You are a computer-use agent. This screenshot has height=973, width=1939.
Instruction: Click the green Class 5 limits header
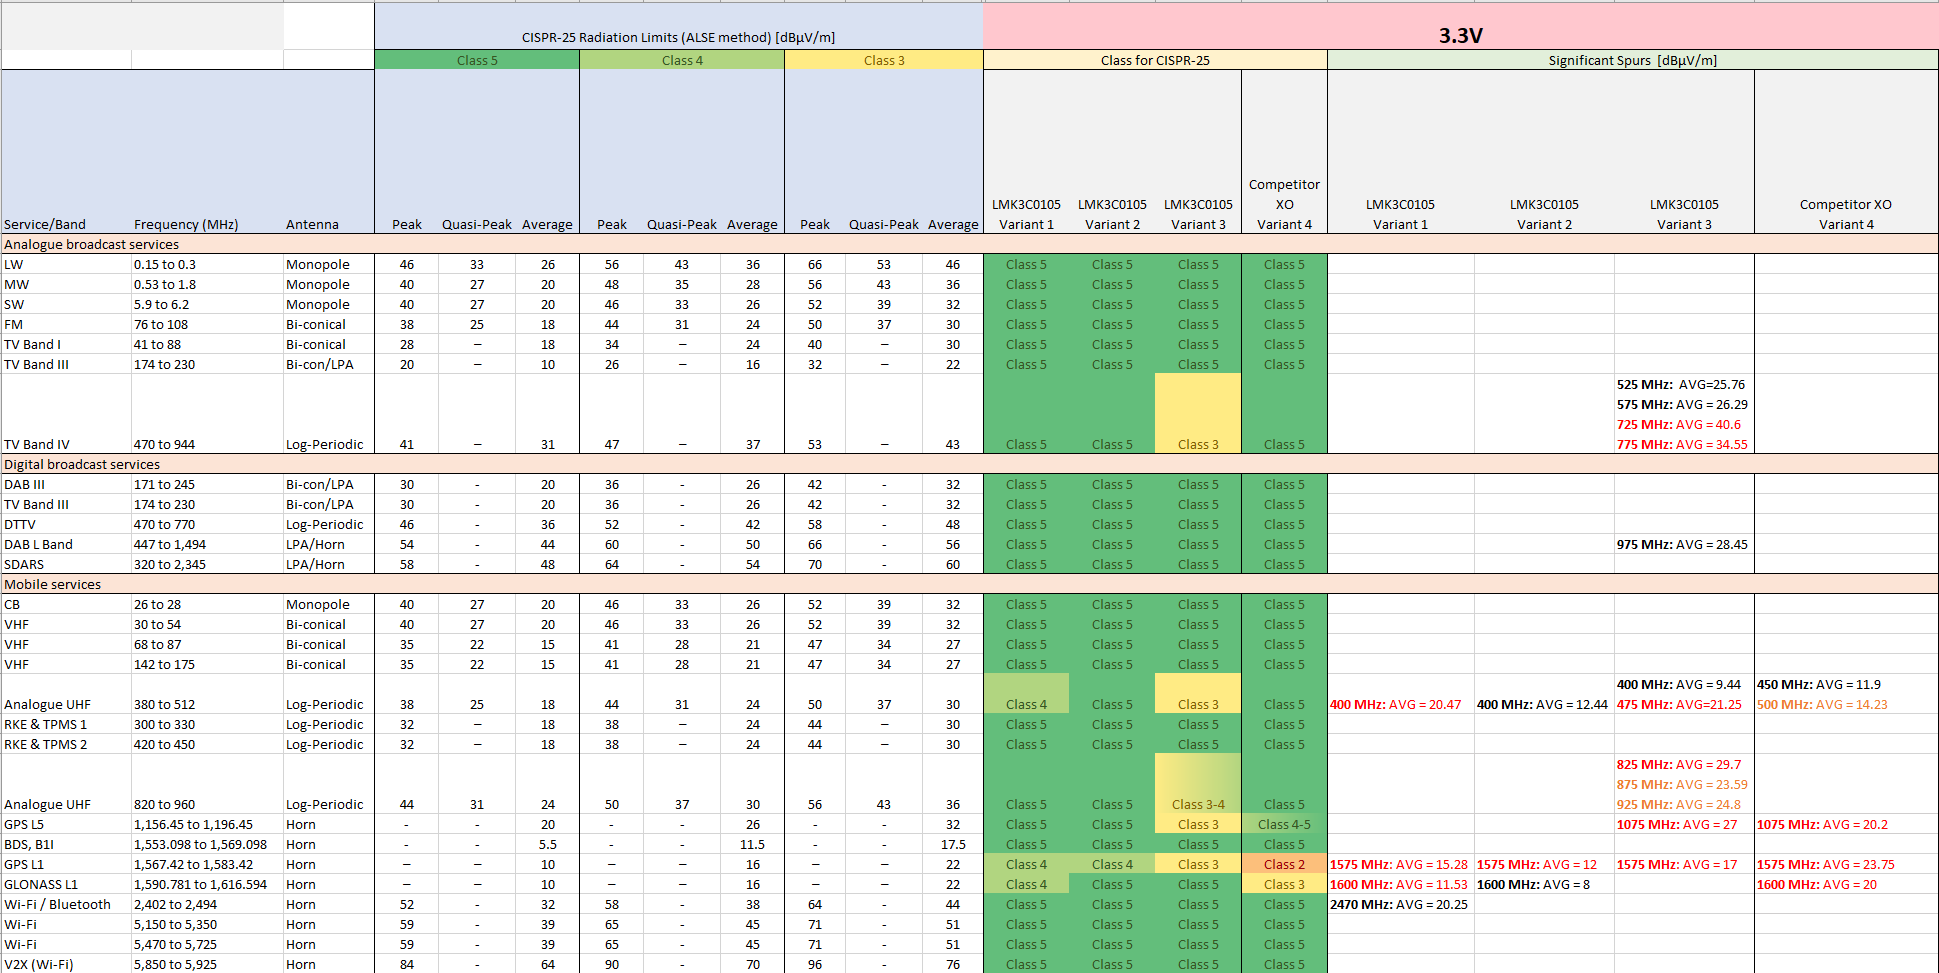(x=477, y=61)
